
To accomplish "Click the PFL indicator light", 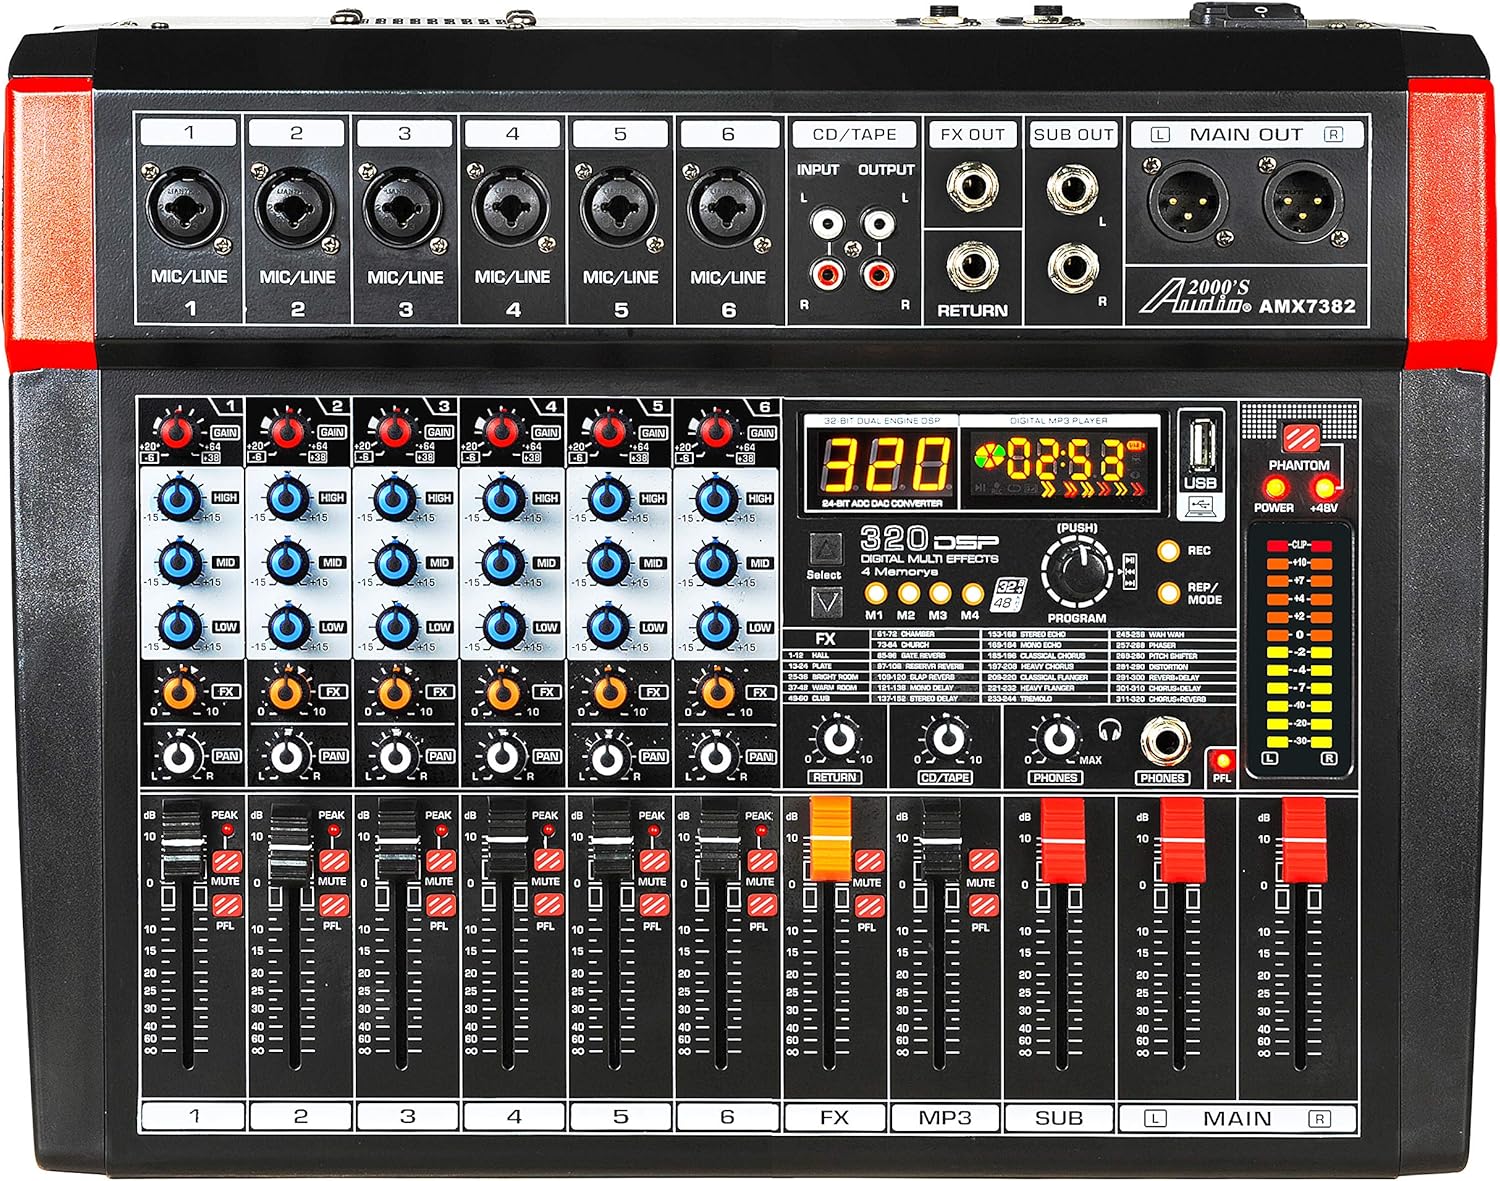I will 1222,762.
